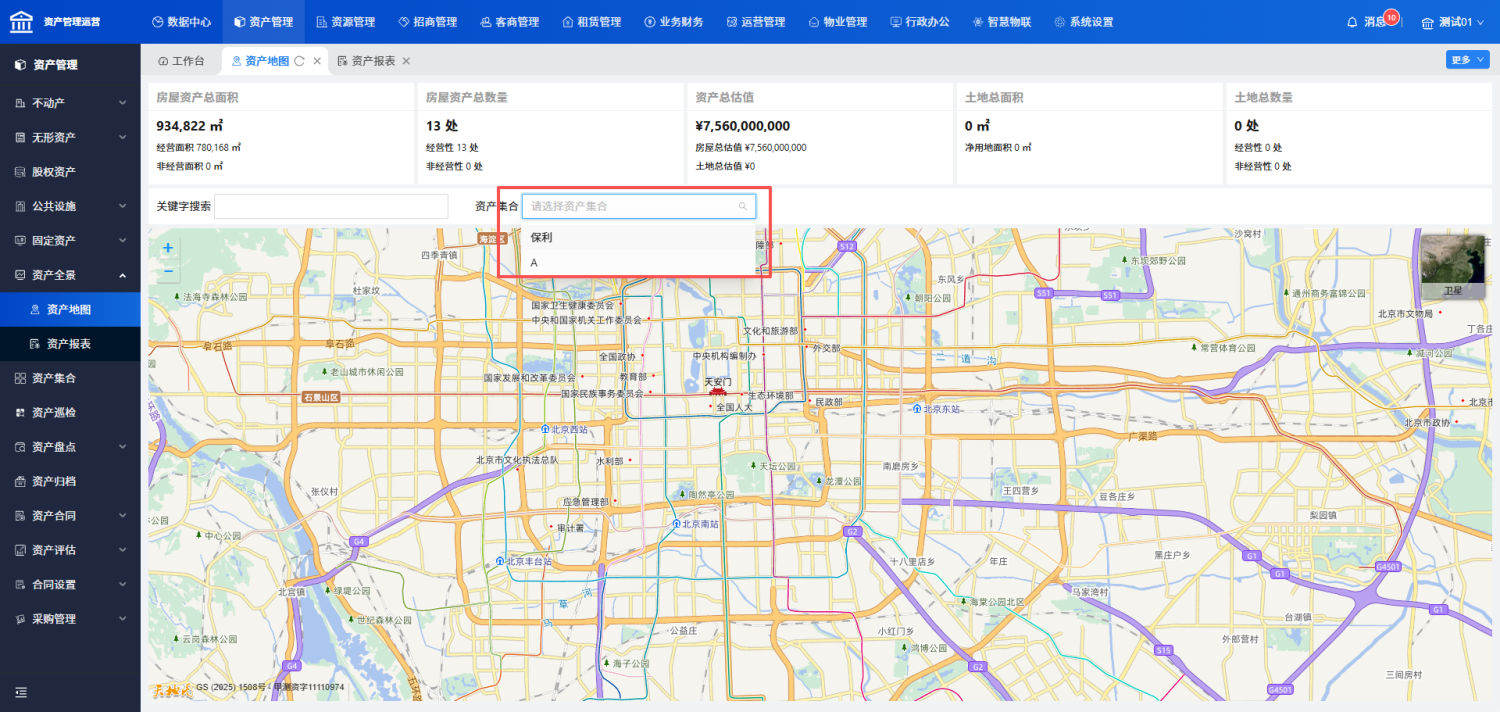Click the 资产合同 sidebar icon
1500x712 pixels.
(21, 516)
